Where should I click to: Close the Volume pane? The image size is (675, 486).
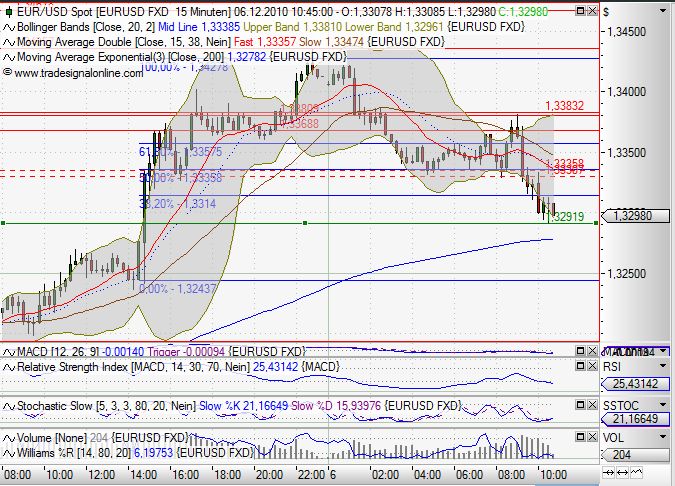point(592,437)
